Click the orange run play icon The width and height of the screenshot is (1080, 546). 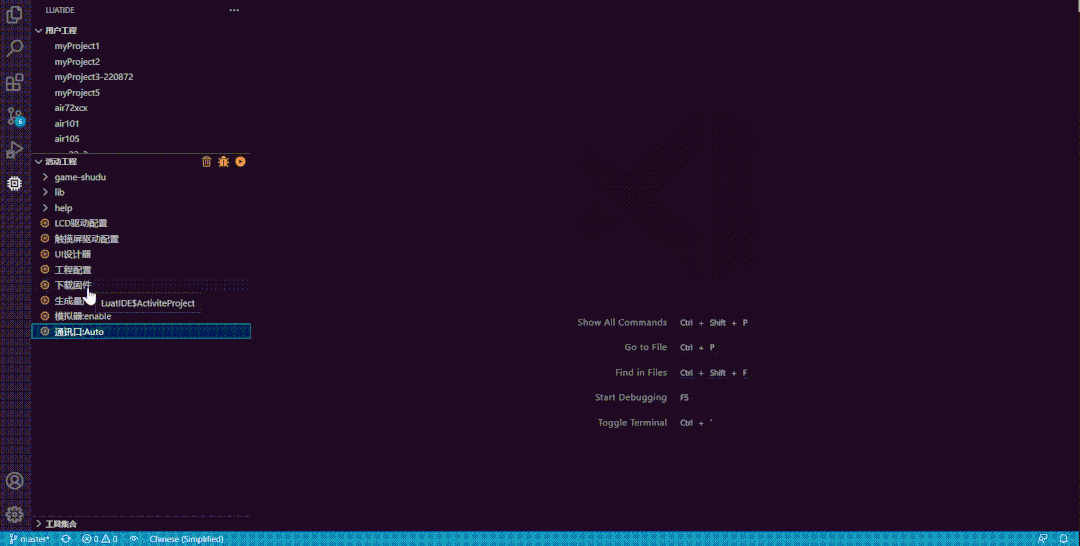pos(240,162)
